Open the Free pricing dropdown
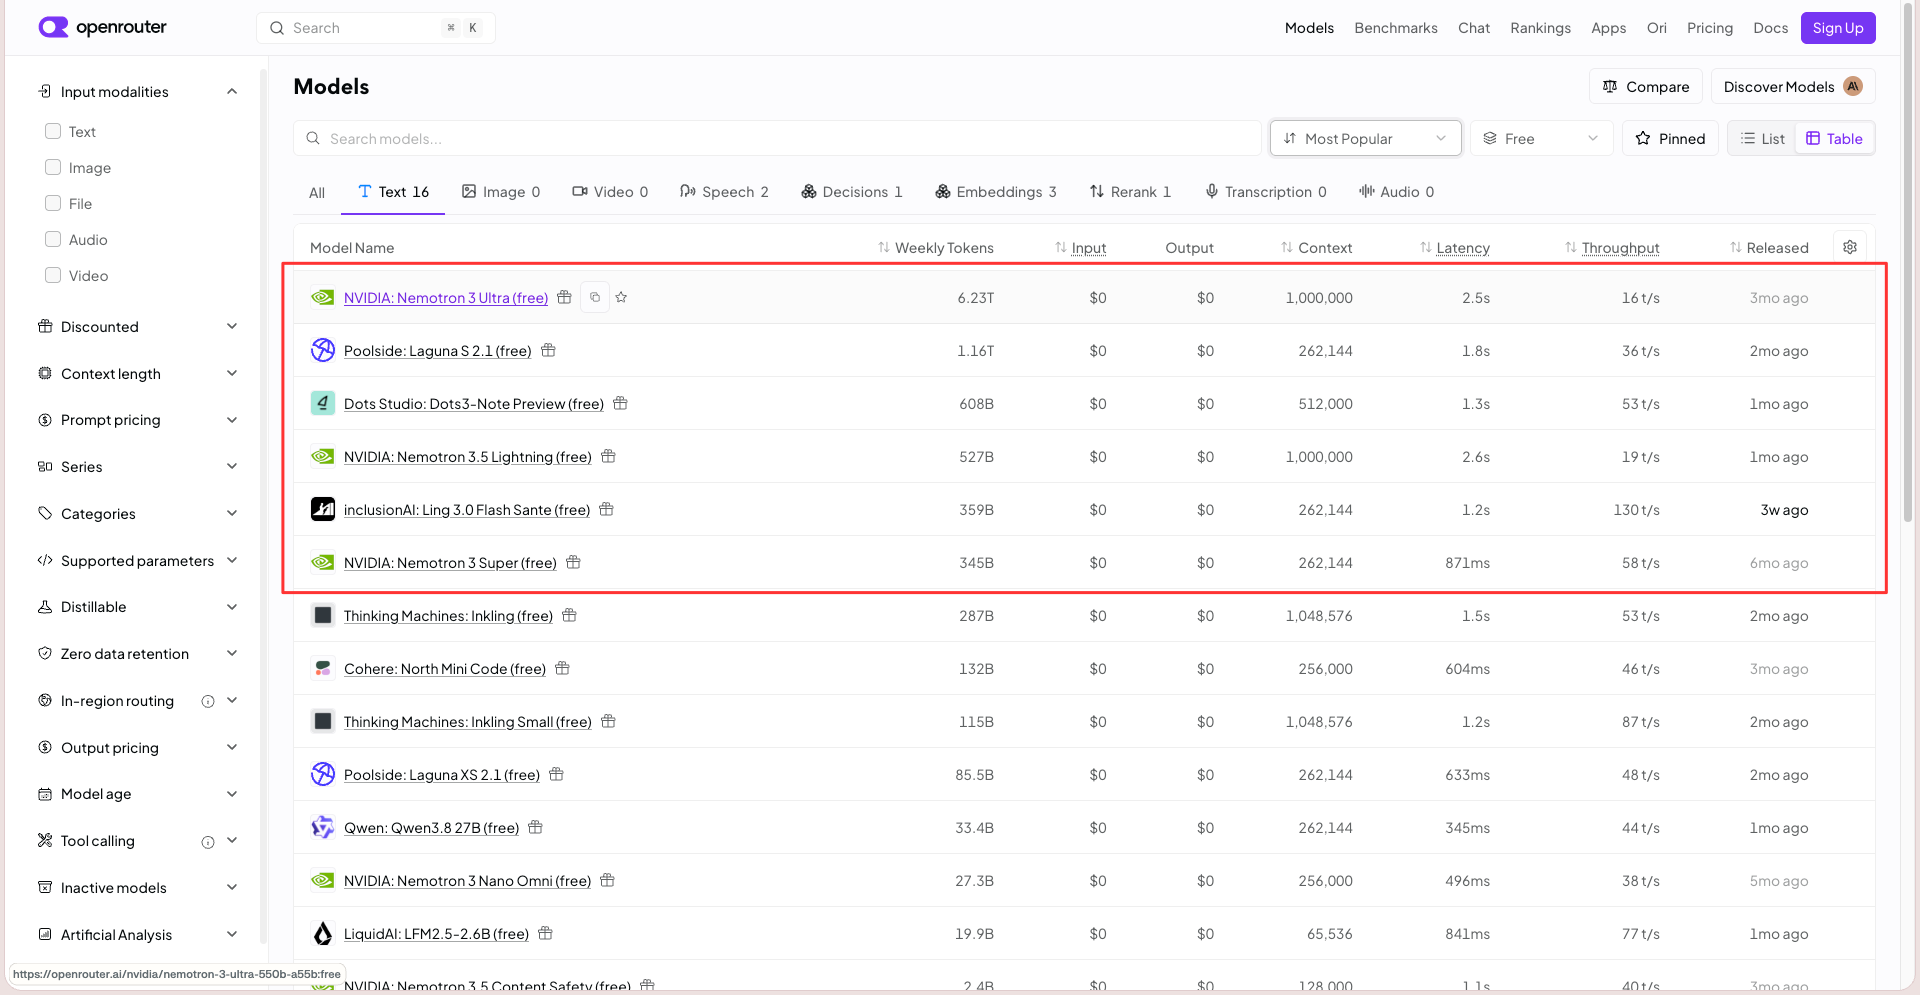Viewport: 1920px width, 995px height. pos(1541,138)
